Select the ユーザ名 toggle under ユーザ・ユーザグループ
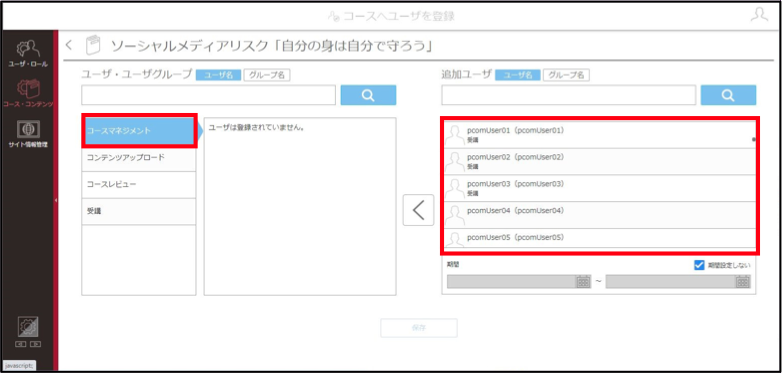 tap(218, 75)
